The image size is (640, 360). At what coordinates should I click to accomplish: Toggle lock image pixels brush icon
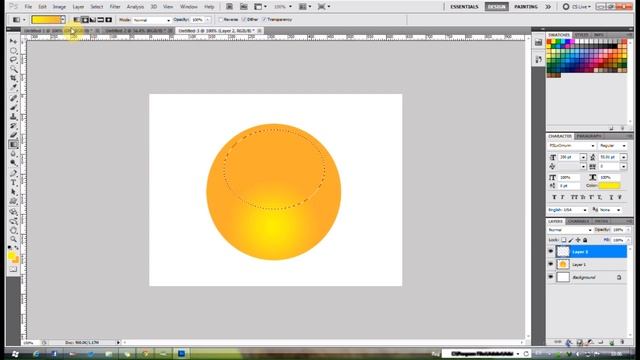point(571,240)
